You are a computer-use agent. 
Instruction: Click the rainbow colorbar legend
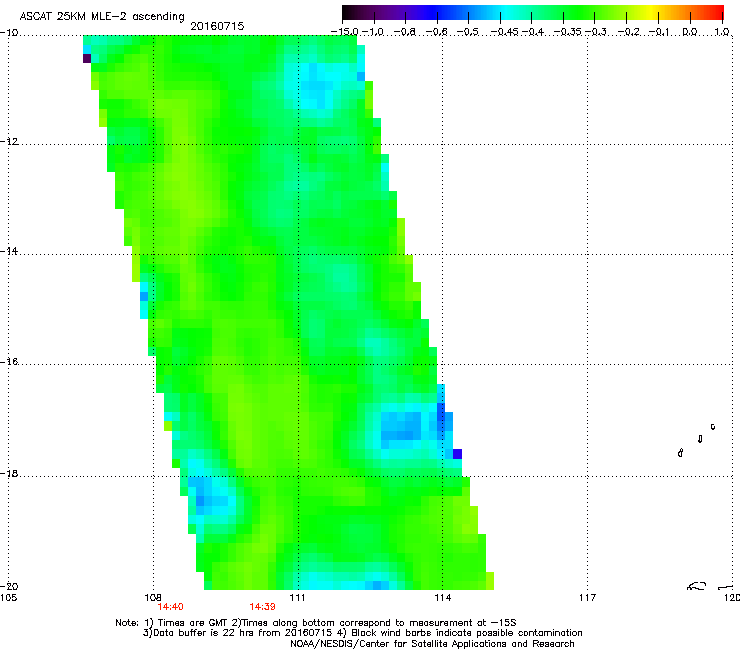(x=532, y=13)
